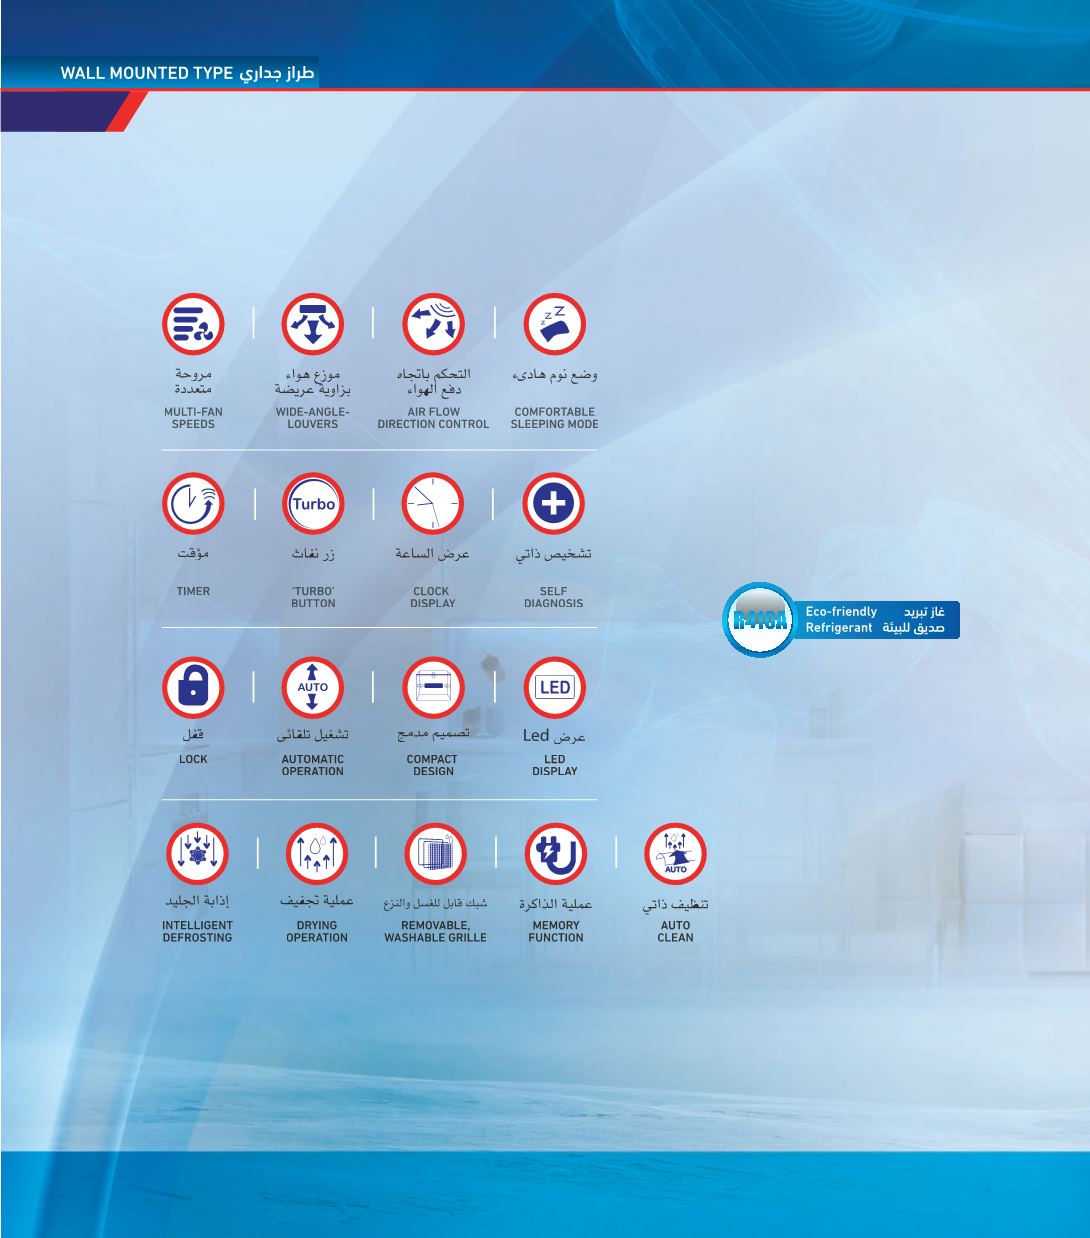This screenshot has width=1090, height=1238.
Task: Click the Intelligent Defrosting icon
Action: pyautogui.click(x=197, y=854)
